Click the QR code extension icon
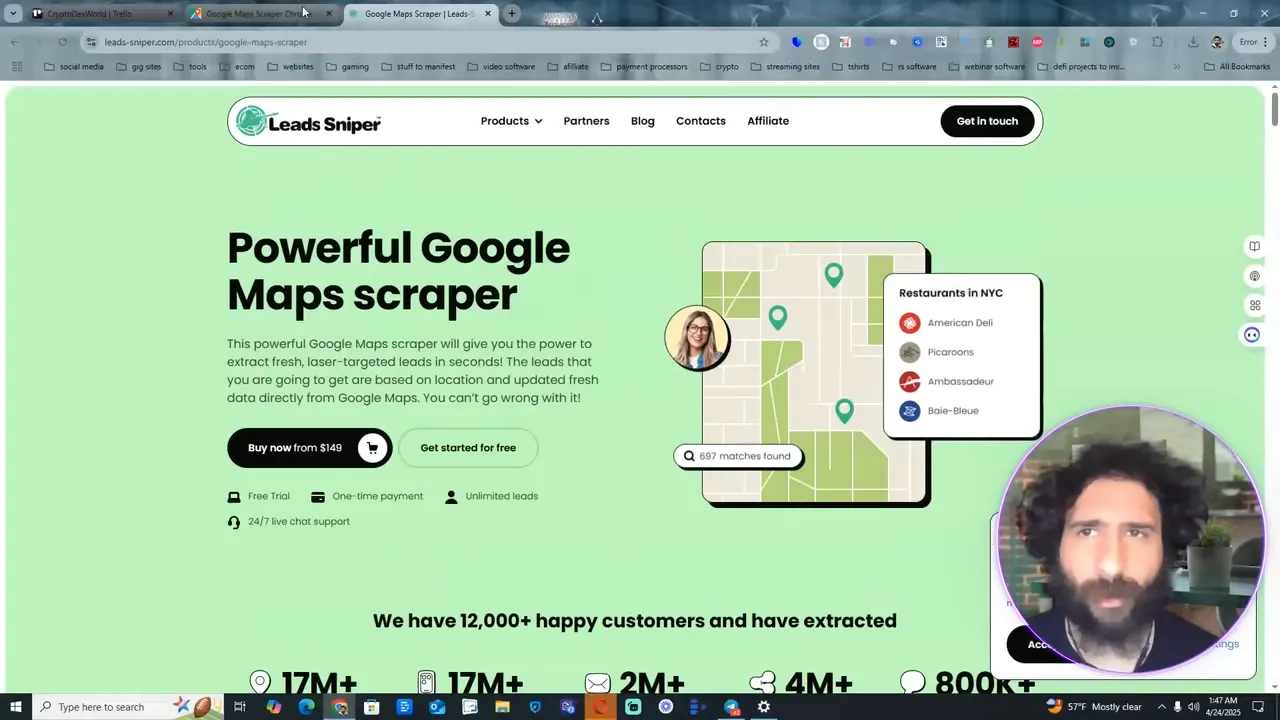Image resolution: width=1280 pixels, height=720 pixels. click(941, 42)
